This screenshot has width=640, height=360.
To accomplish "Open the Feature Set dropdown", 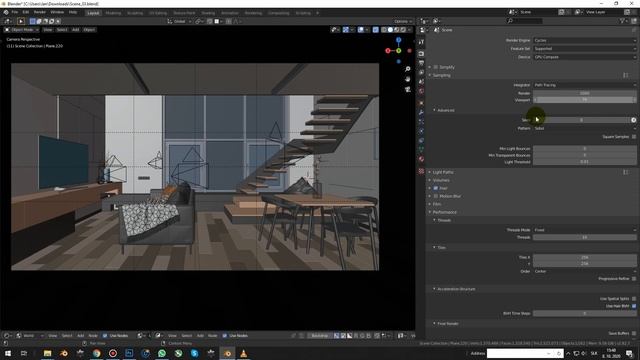I will click(584, 49).
